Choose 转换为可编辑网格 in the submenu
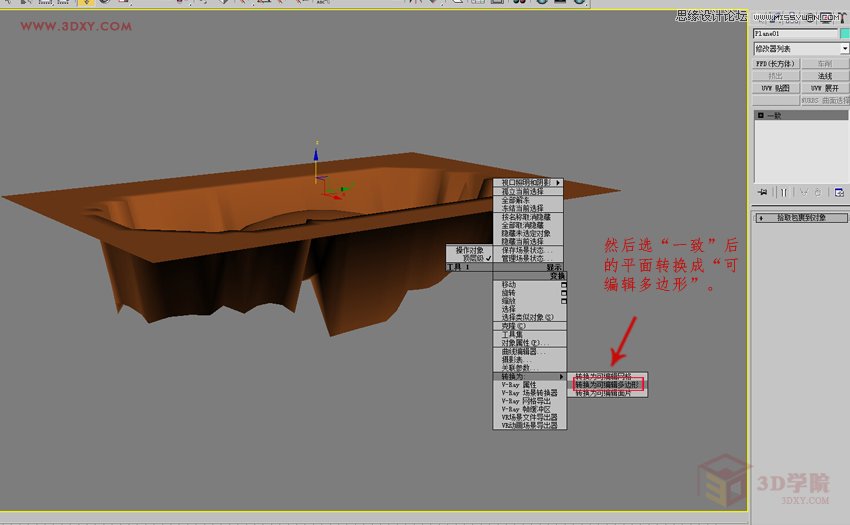 click(x=608, y=376)
